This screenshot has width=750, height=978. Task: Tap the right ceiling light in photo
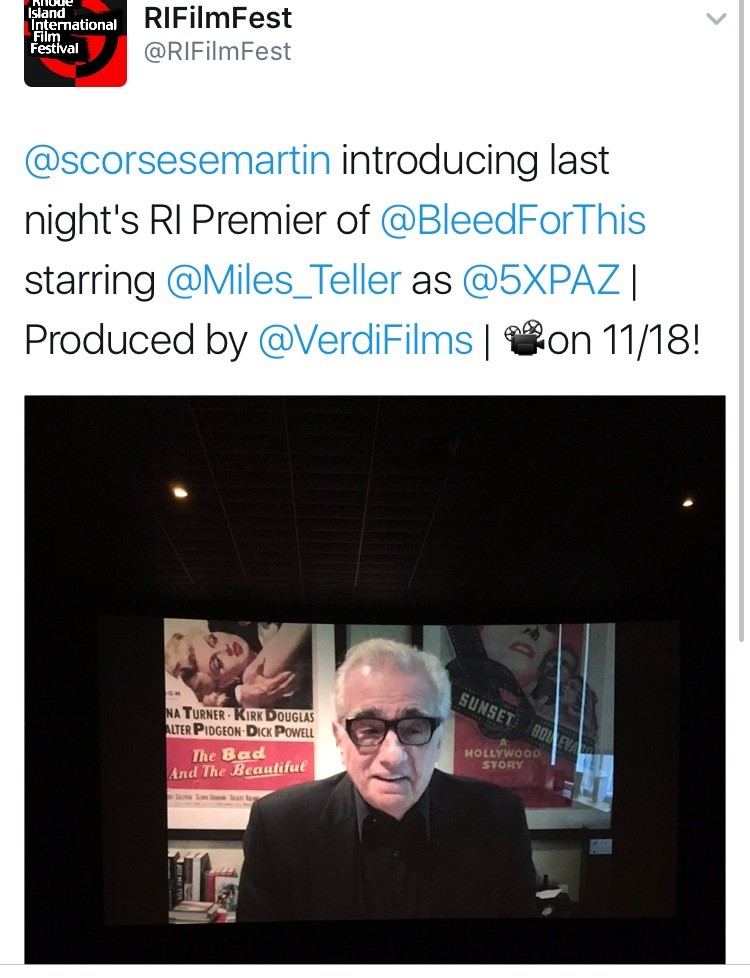[688, 503]
